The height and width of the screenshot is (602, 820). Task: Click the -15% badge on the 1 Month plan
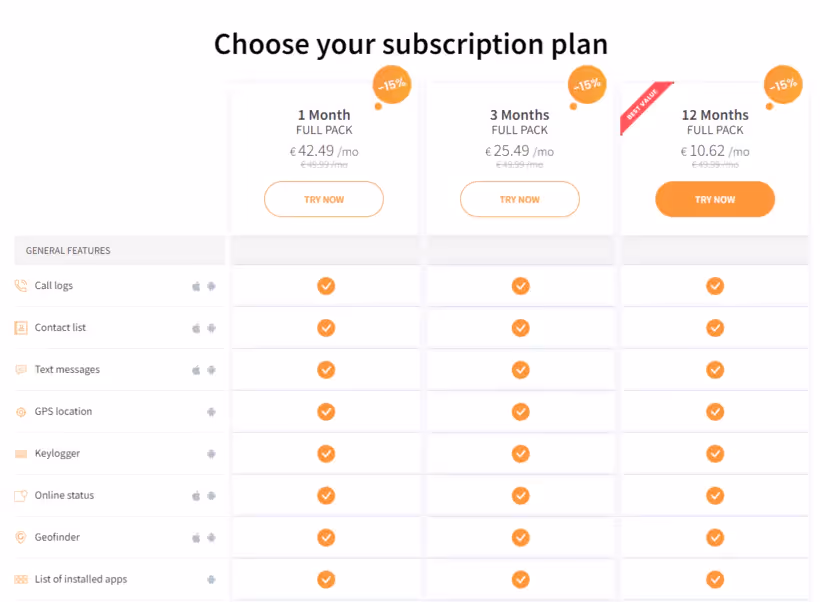coord(392,85)
